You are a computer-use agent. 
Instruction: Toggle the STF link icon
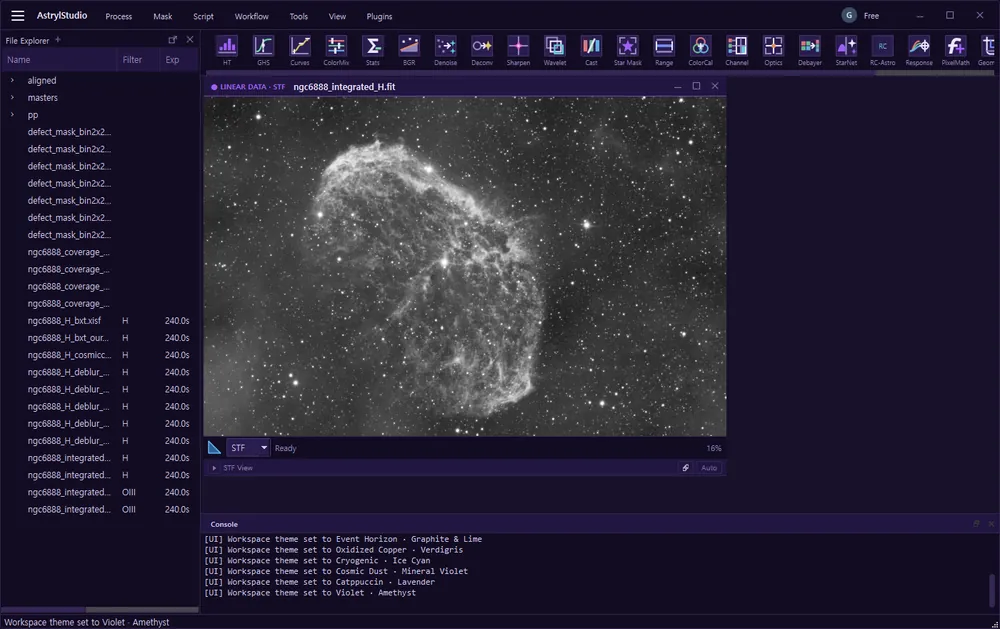pyautogui.click(x=686, y=468)
